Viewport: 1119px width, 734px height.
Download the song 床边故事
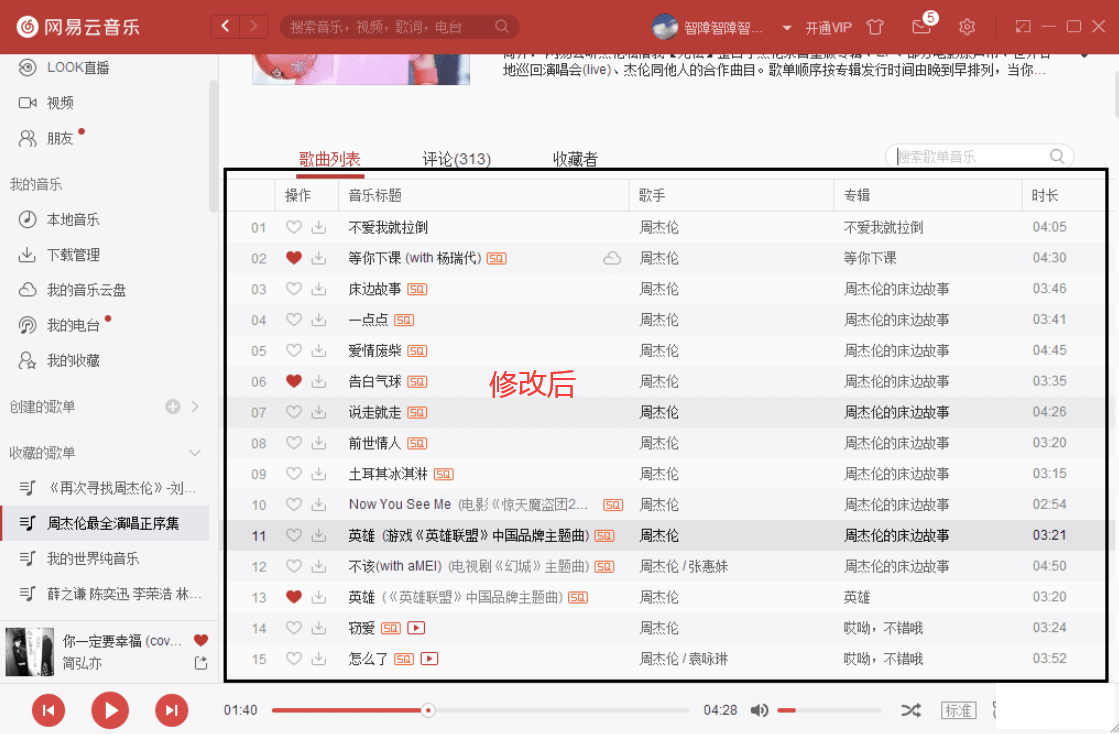click(x=319, y=289)
